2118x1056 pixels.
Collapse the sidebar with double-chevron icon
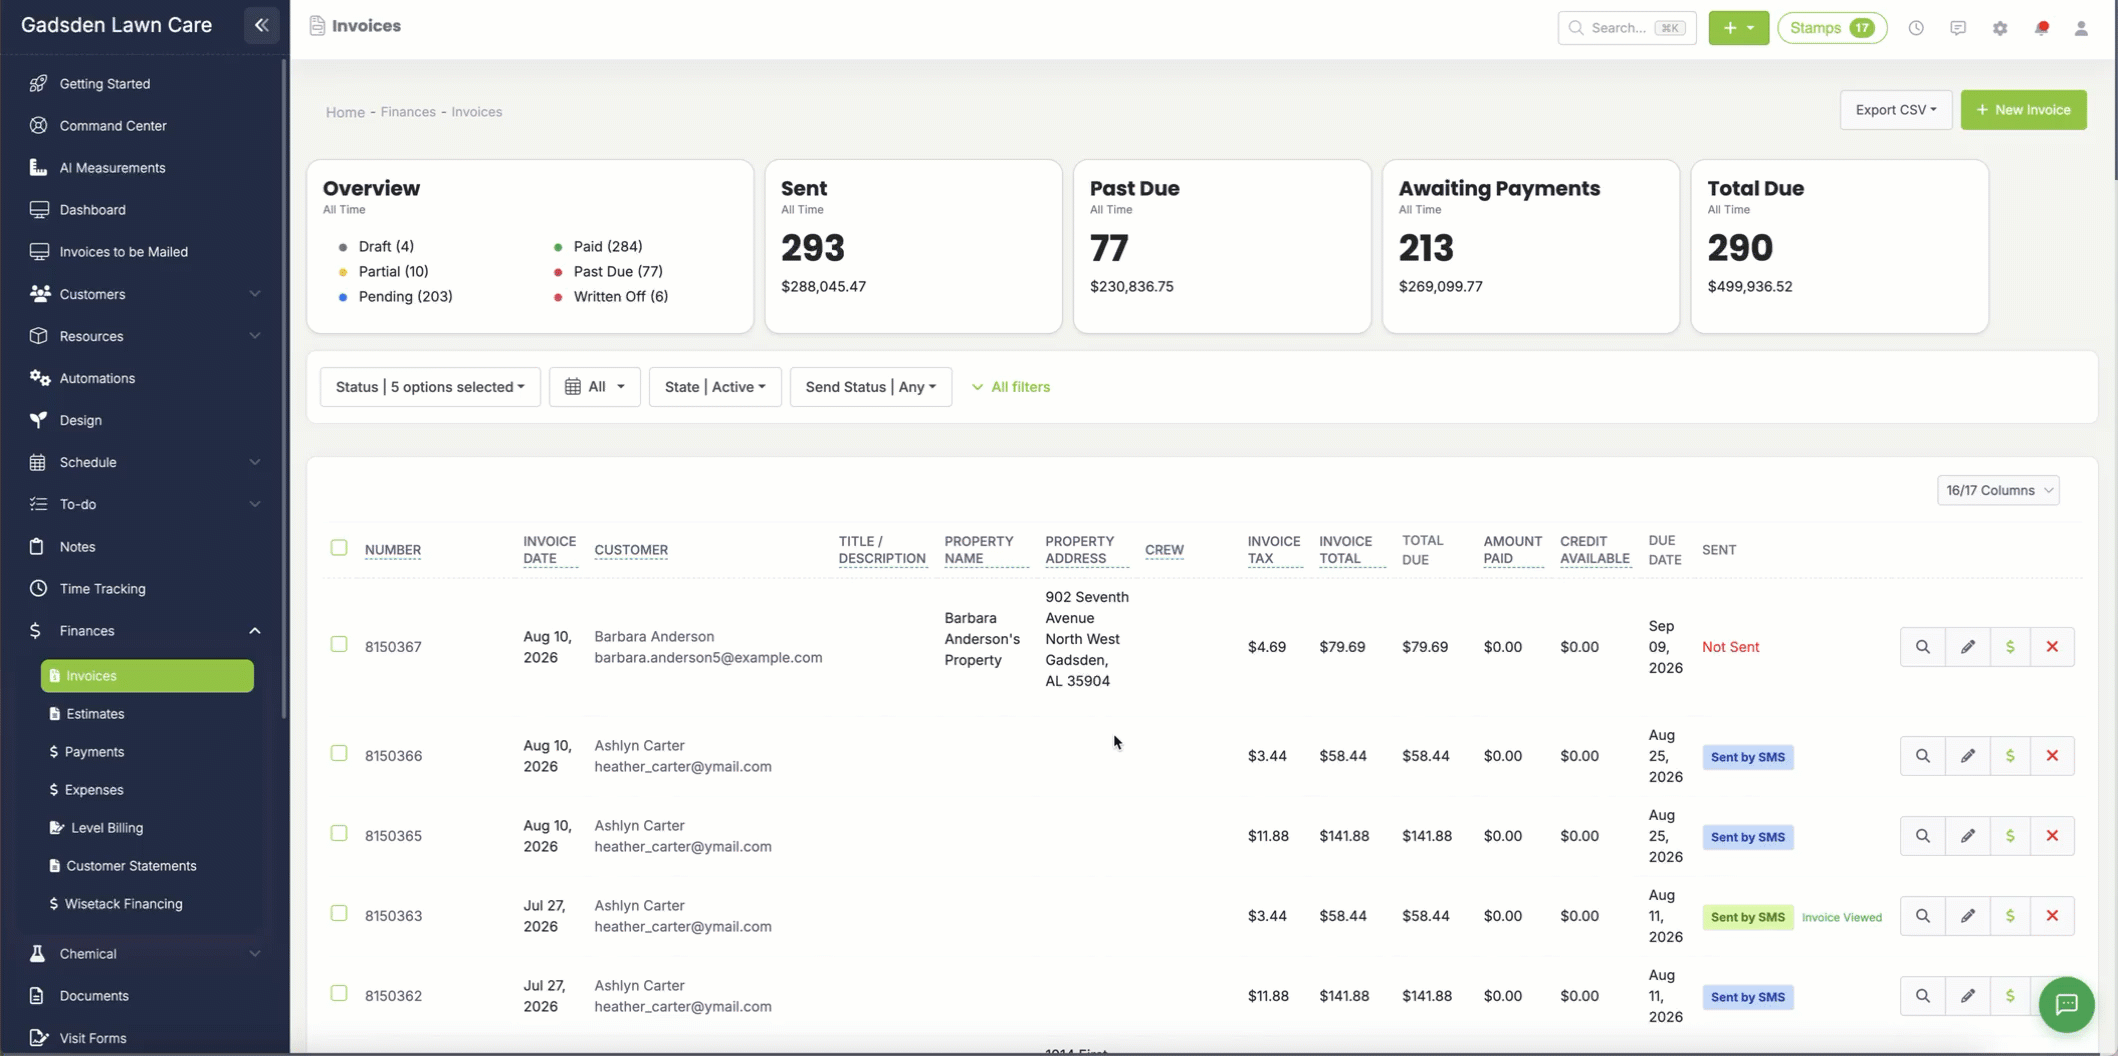click(x=261, y=25)
